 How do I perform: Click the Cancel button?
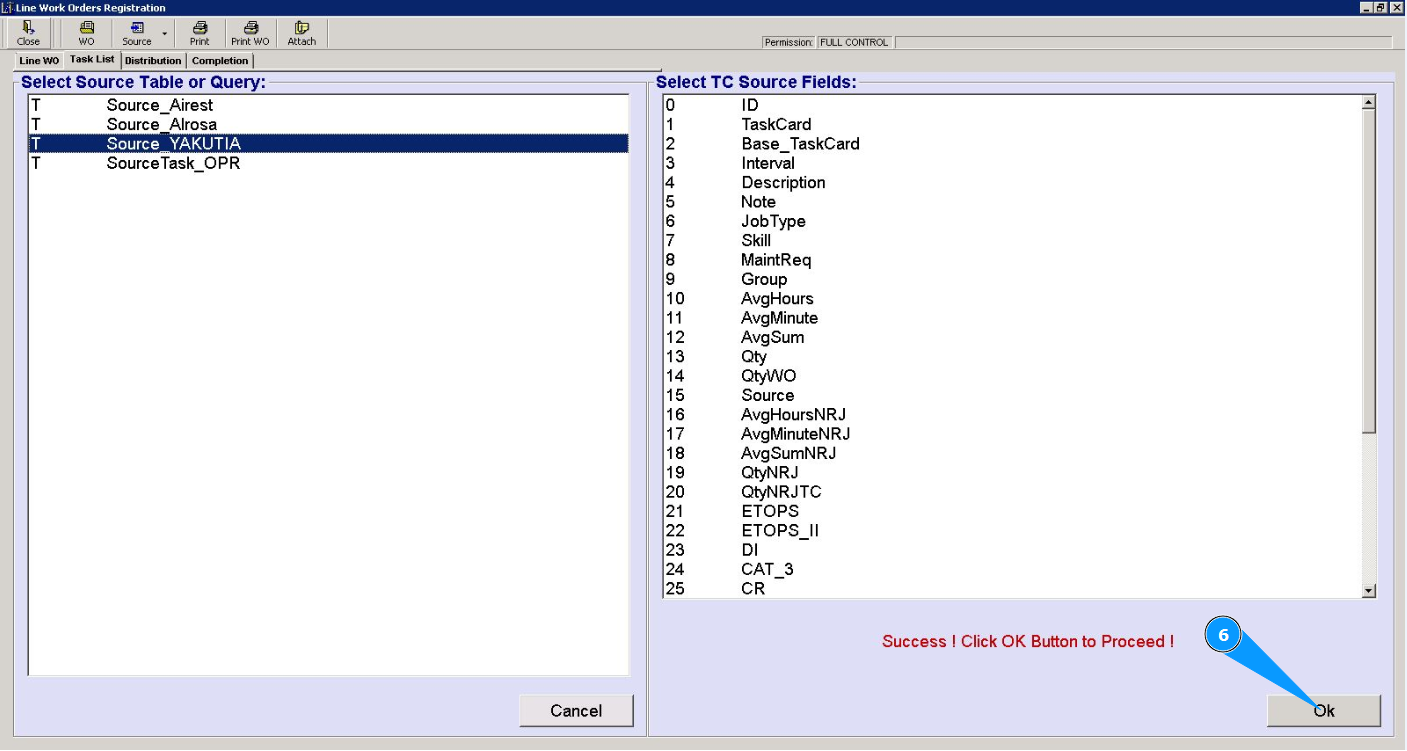(576, 711)
